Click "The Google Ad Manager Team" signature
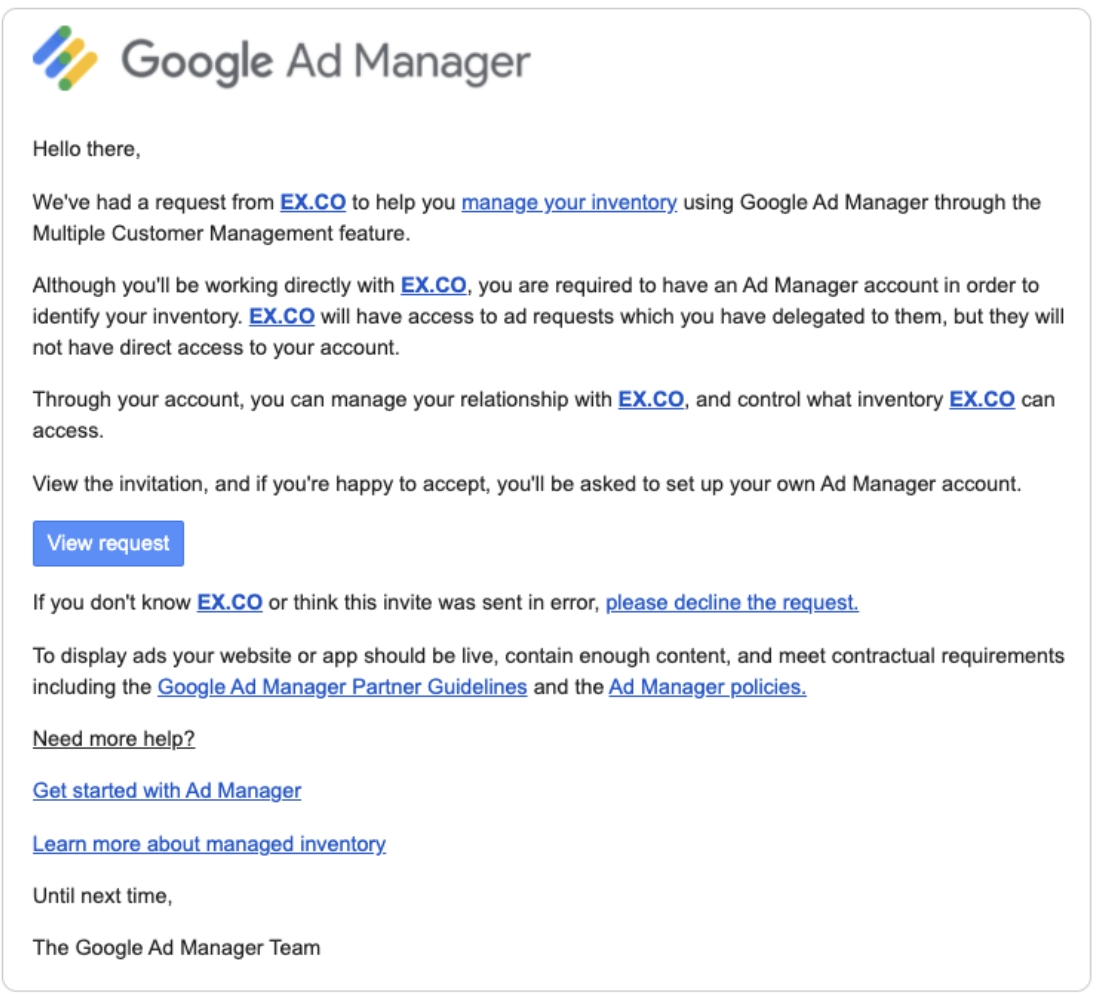1096x994 pixels. [177, 948]
